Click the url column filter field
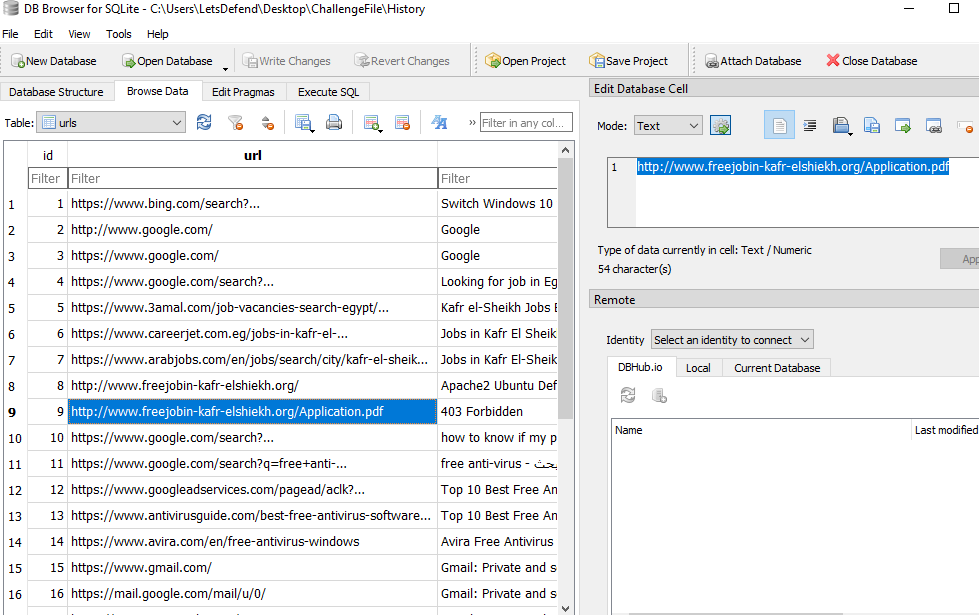Image resolution: width=979 pixels, height=615 pixels. point(252,179)
